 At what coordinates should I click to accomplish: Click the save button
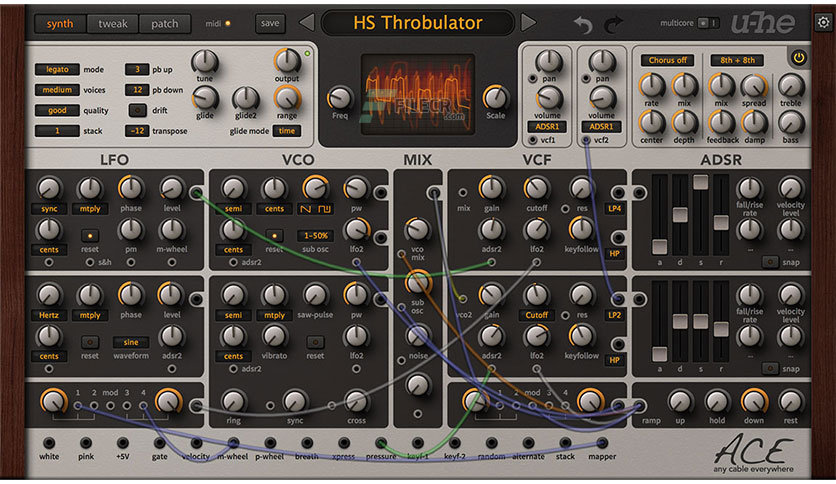tap(270, 23)
